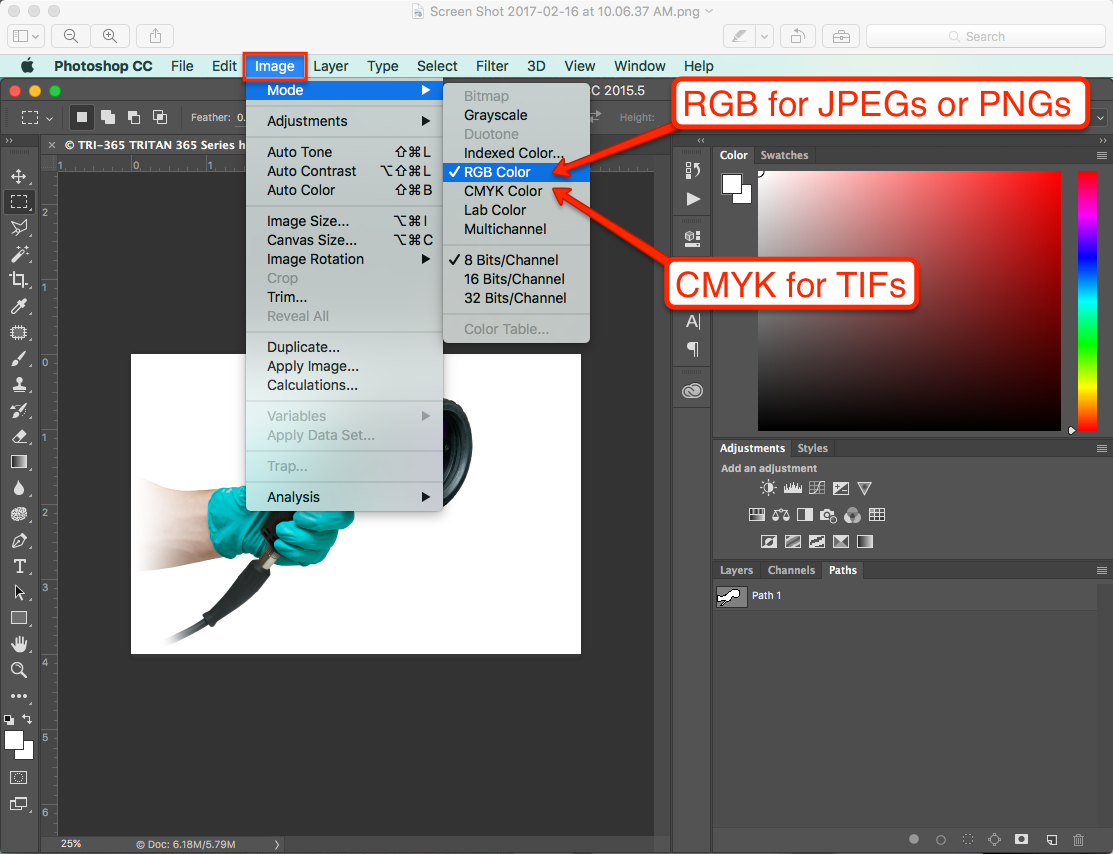This screenshot has width=1113, height=854.
Task: Switch to the Channels tab
Action: pyautogui.click(x=791, y=570)
